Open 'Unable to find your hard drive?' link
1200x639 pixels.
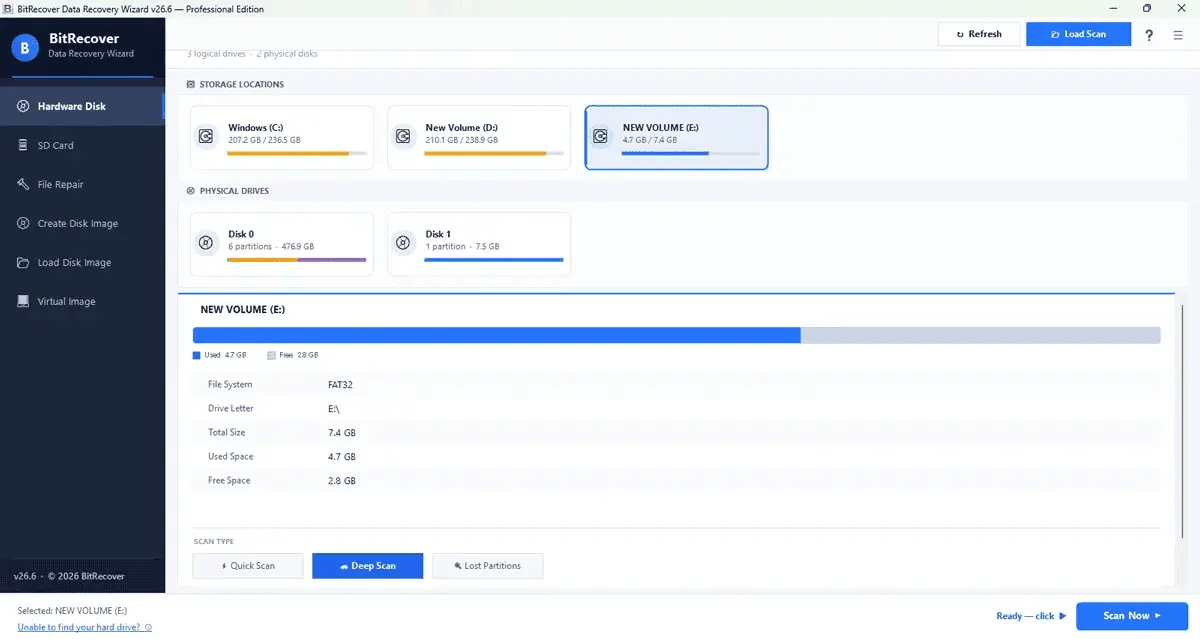pos(80,628)
